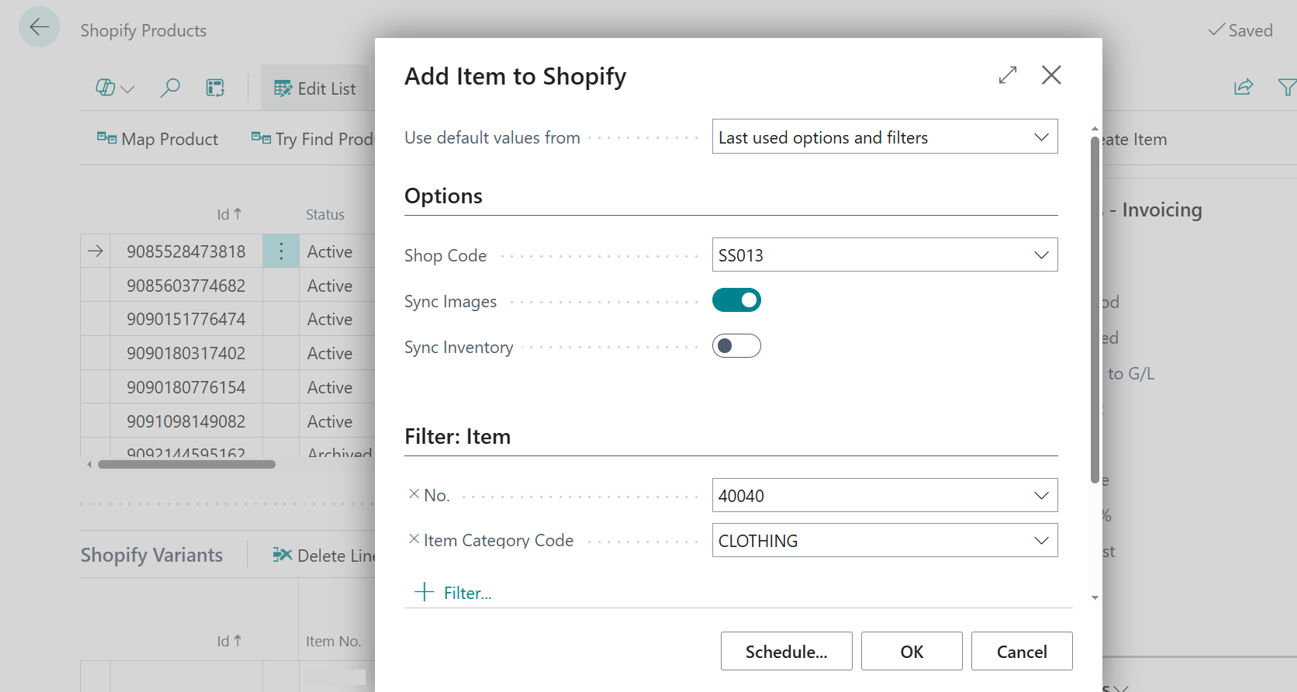Open the search magnifier icon
1297x692 pixels.
point(170,88)
